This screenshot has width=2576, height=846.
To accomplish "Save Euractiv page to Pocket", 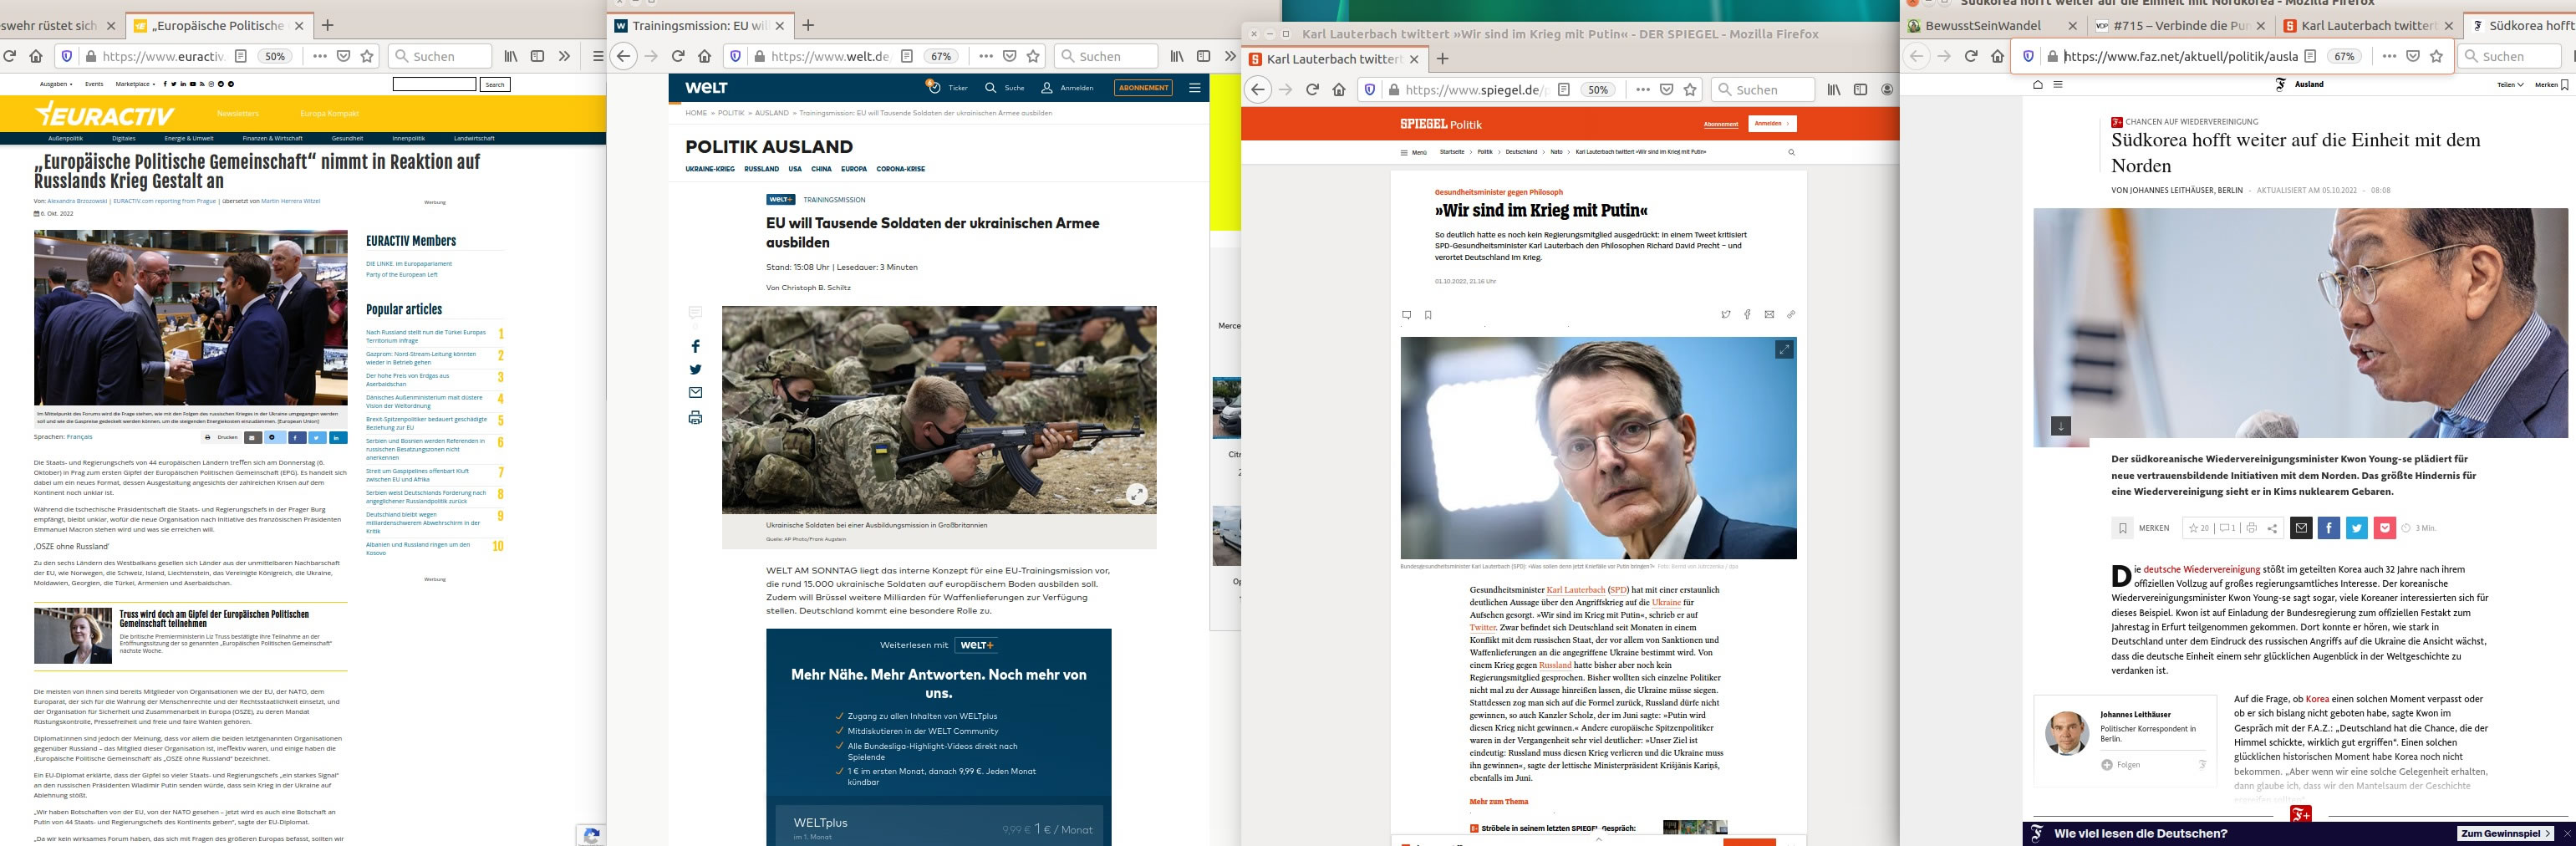I will [x=343, y=56].
